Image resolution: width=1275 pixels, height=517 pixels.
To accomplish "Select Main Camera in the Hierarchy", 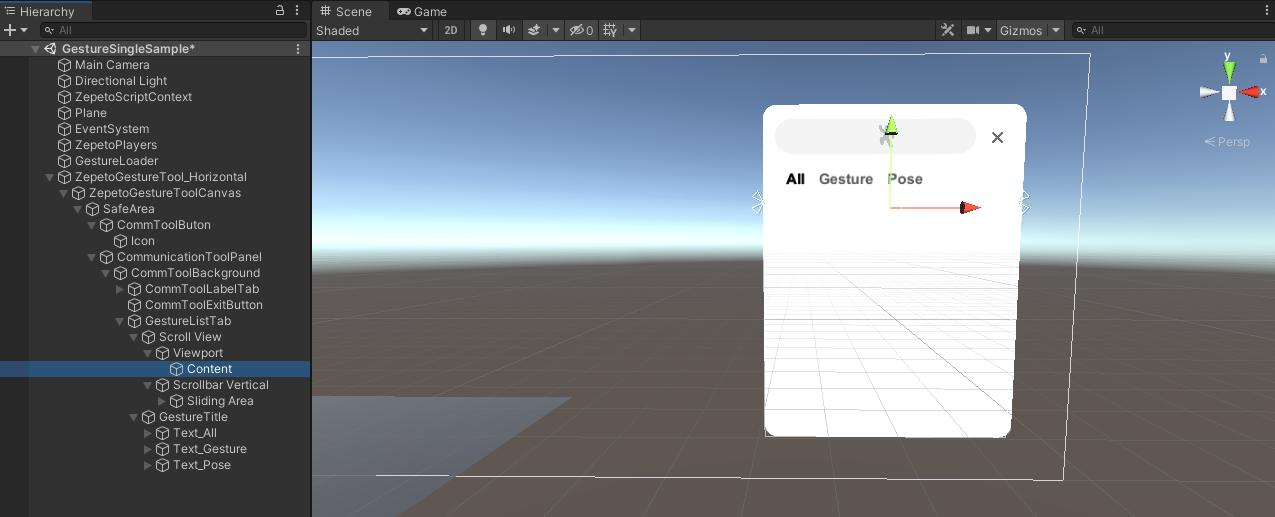I will pyautogui.click(x=112, y=65).
